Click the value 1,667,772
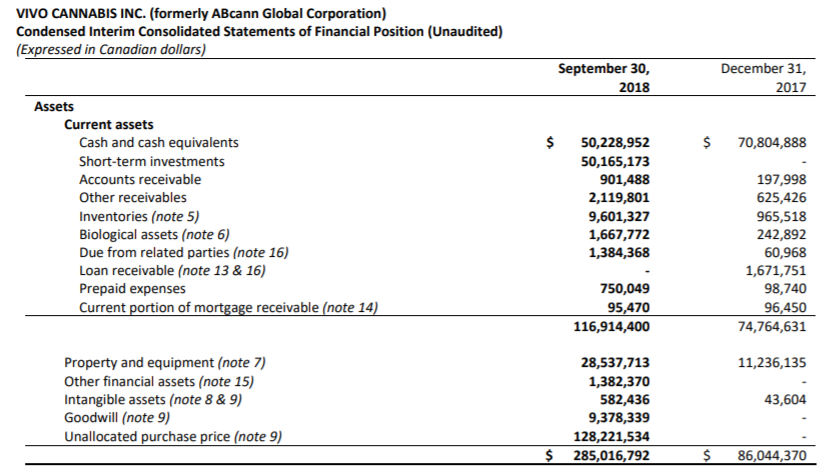The height and width of the screenshot is (469, 819). point(619,234)
